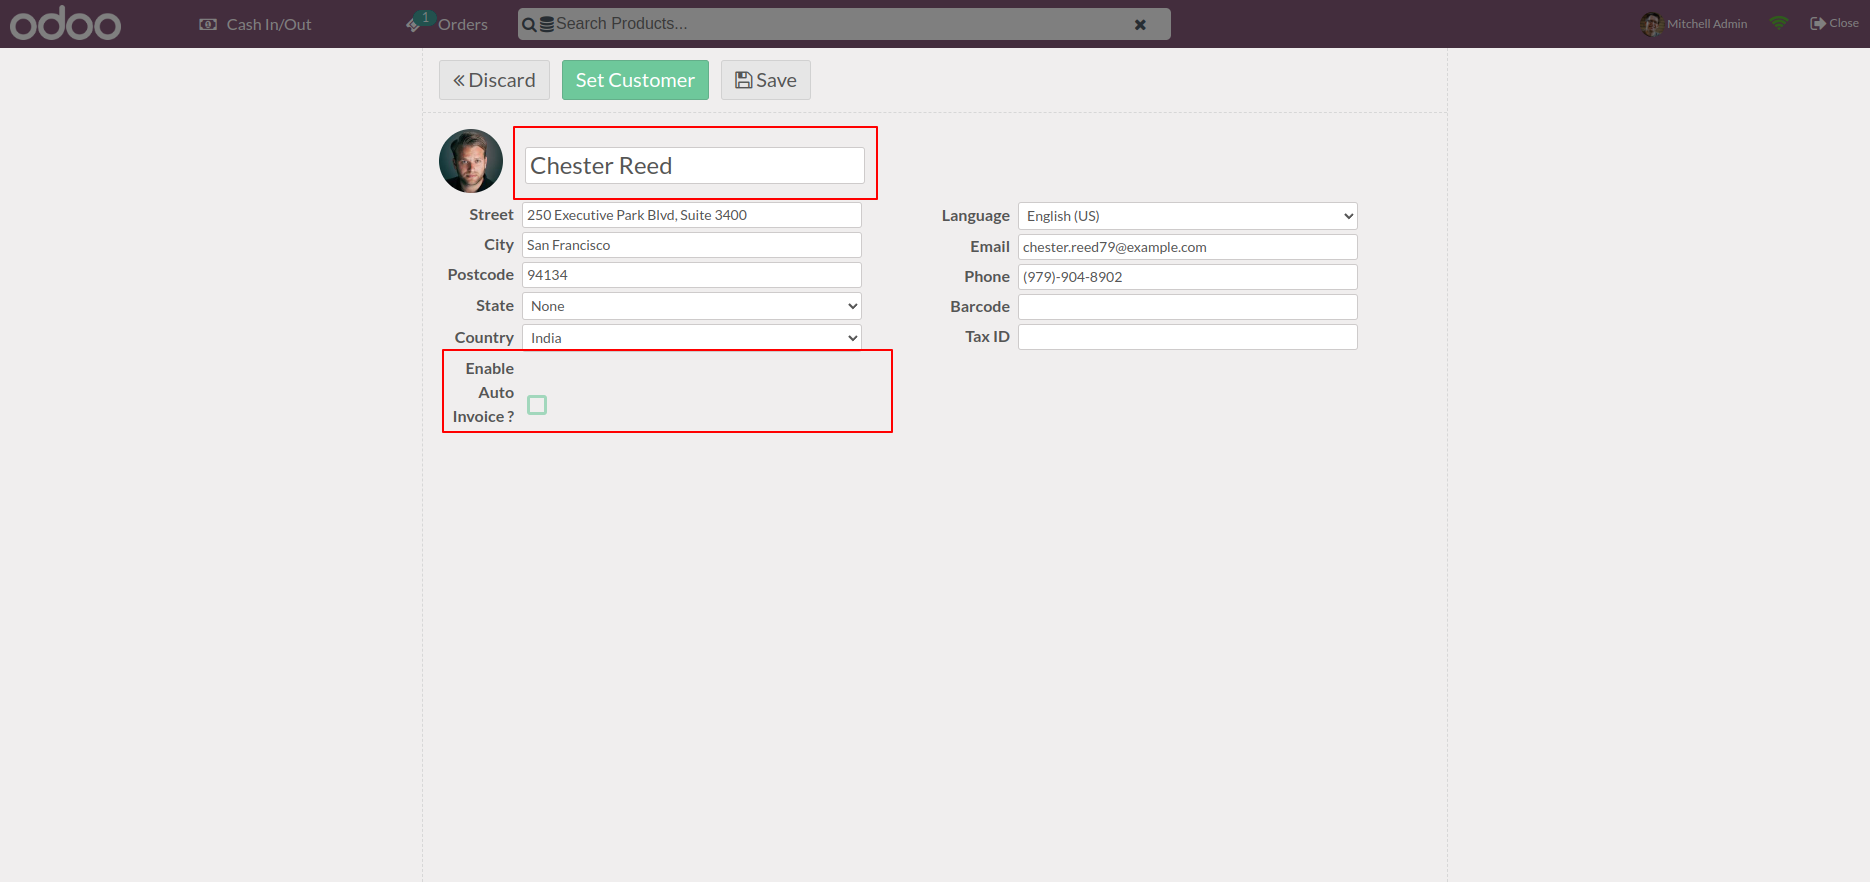
Task: Edit the Street address field
Action: (x=692, y=215)
